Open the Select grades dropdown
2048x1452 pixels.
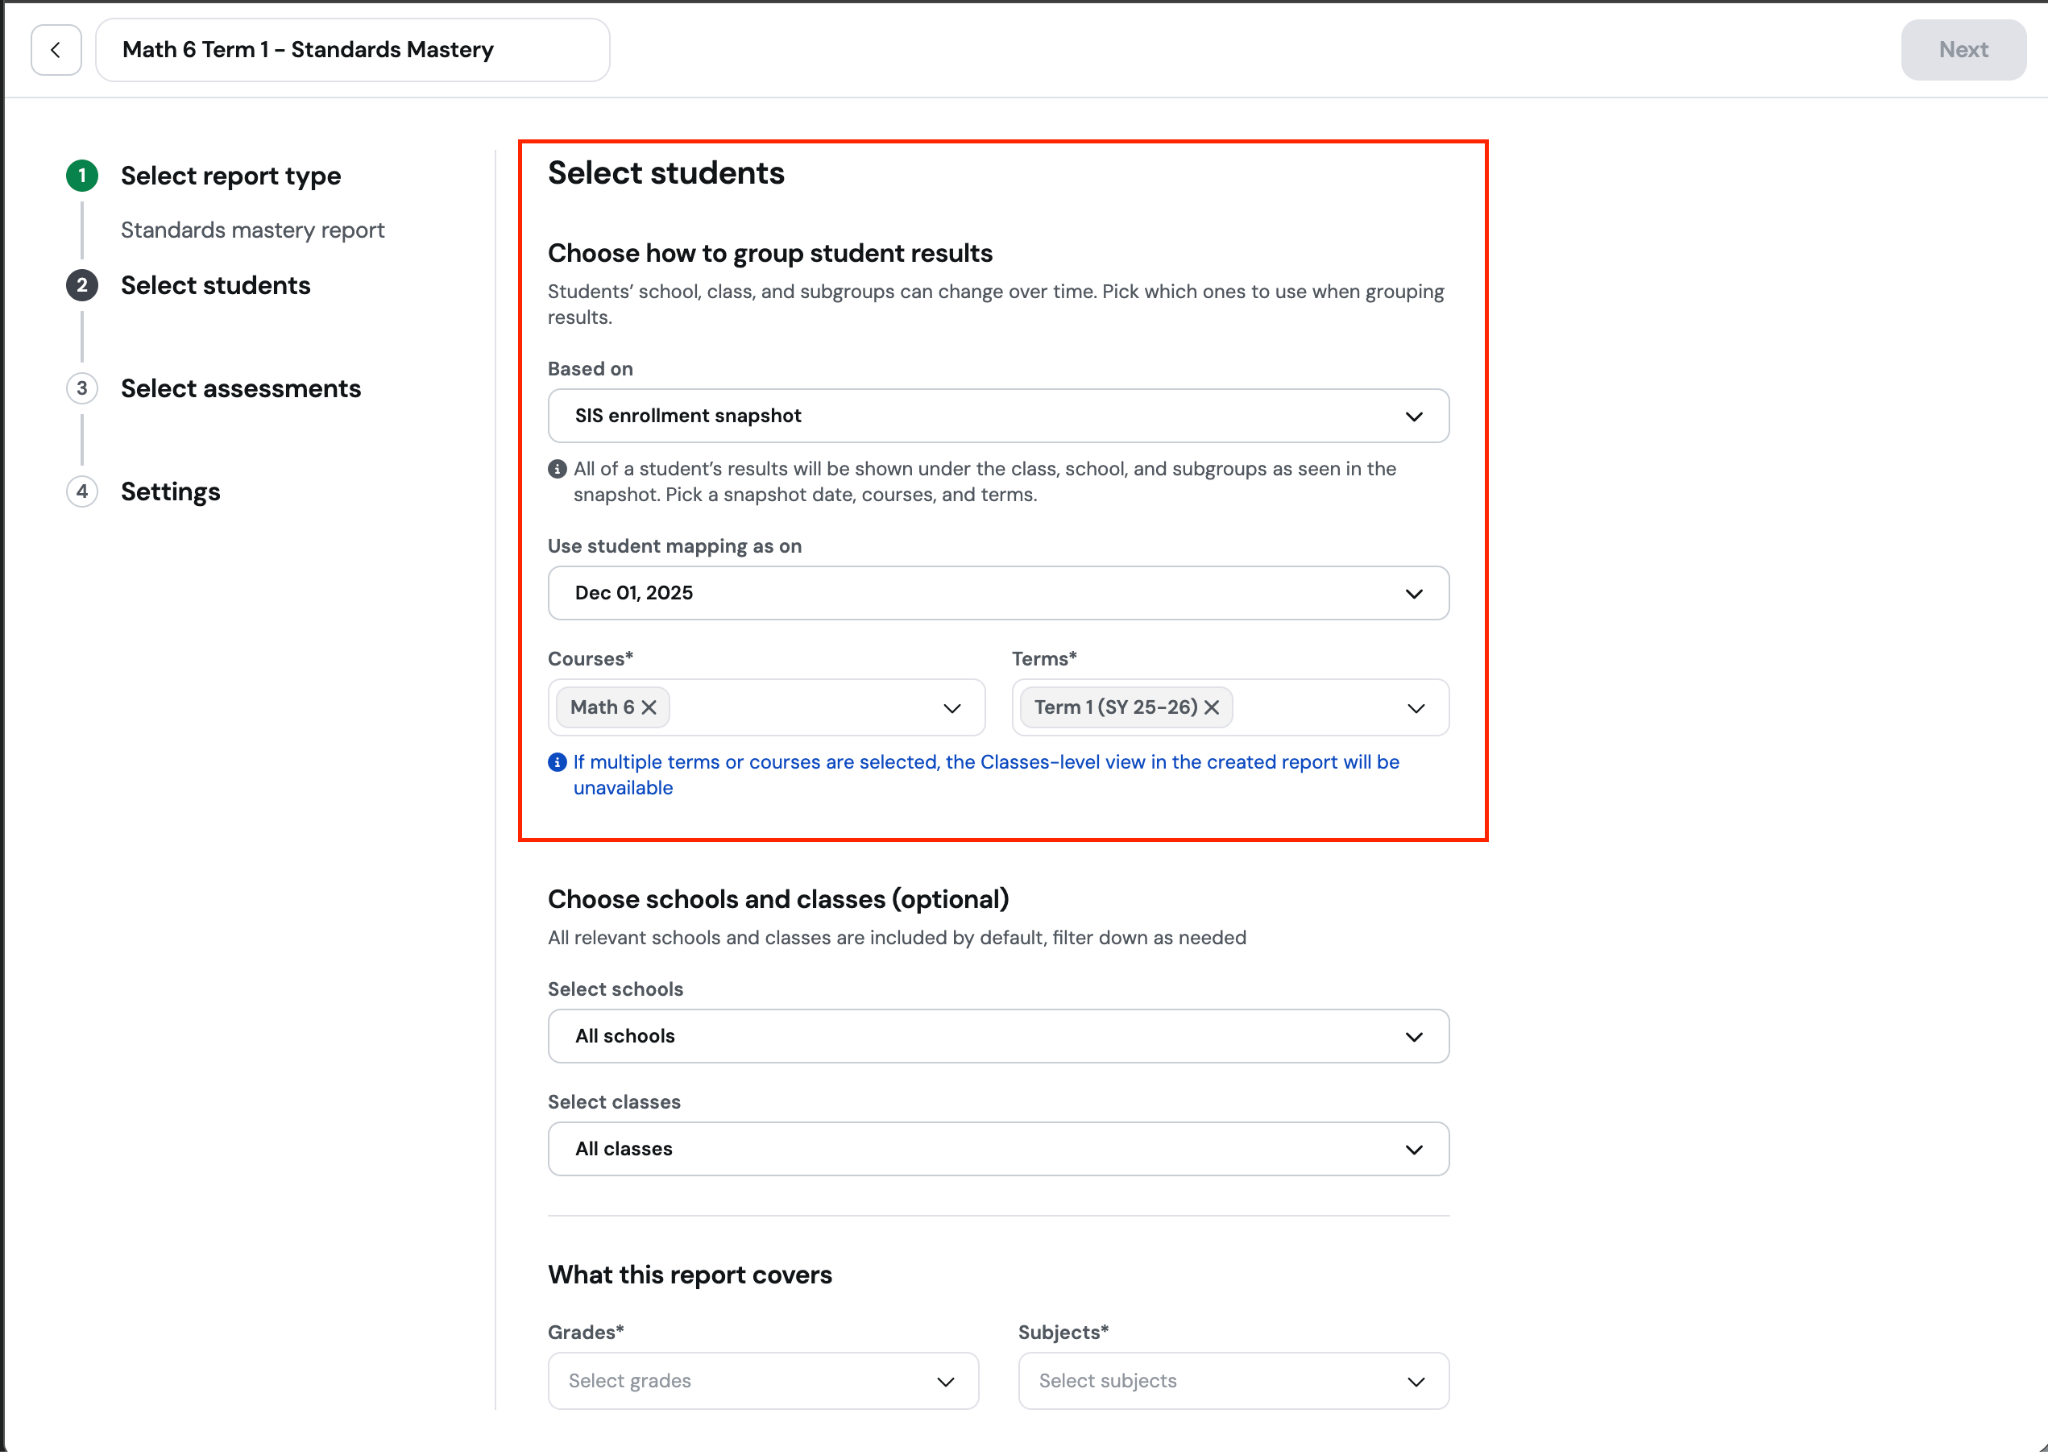763,1381
